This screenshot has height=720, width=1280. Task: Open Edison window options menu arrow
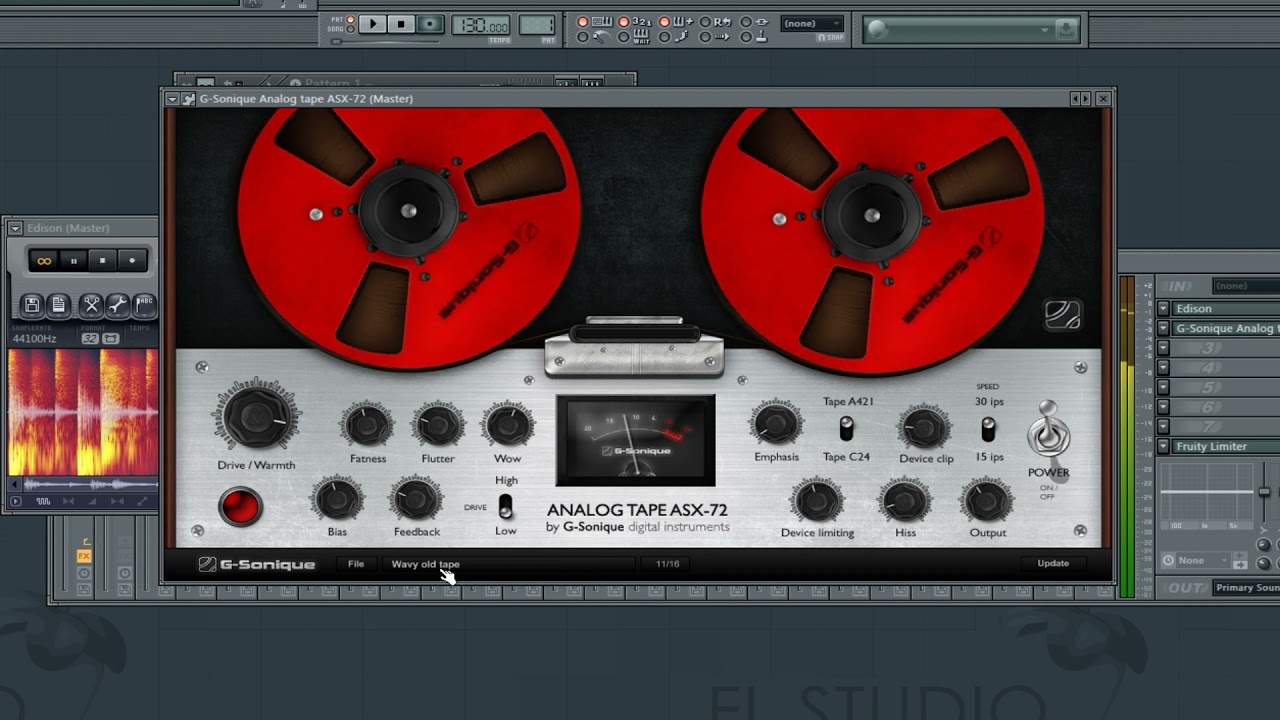tap(15, 228)
